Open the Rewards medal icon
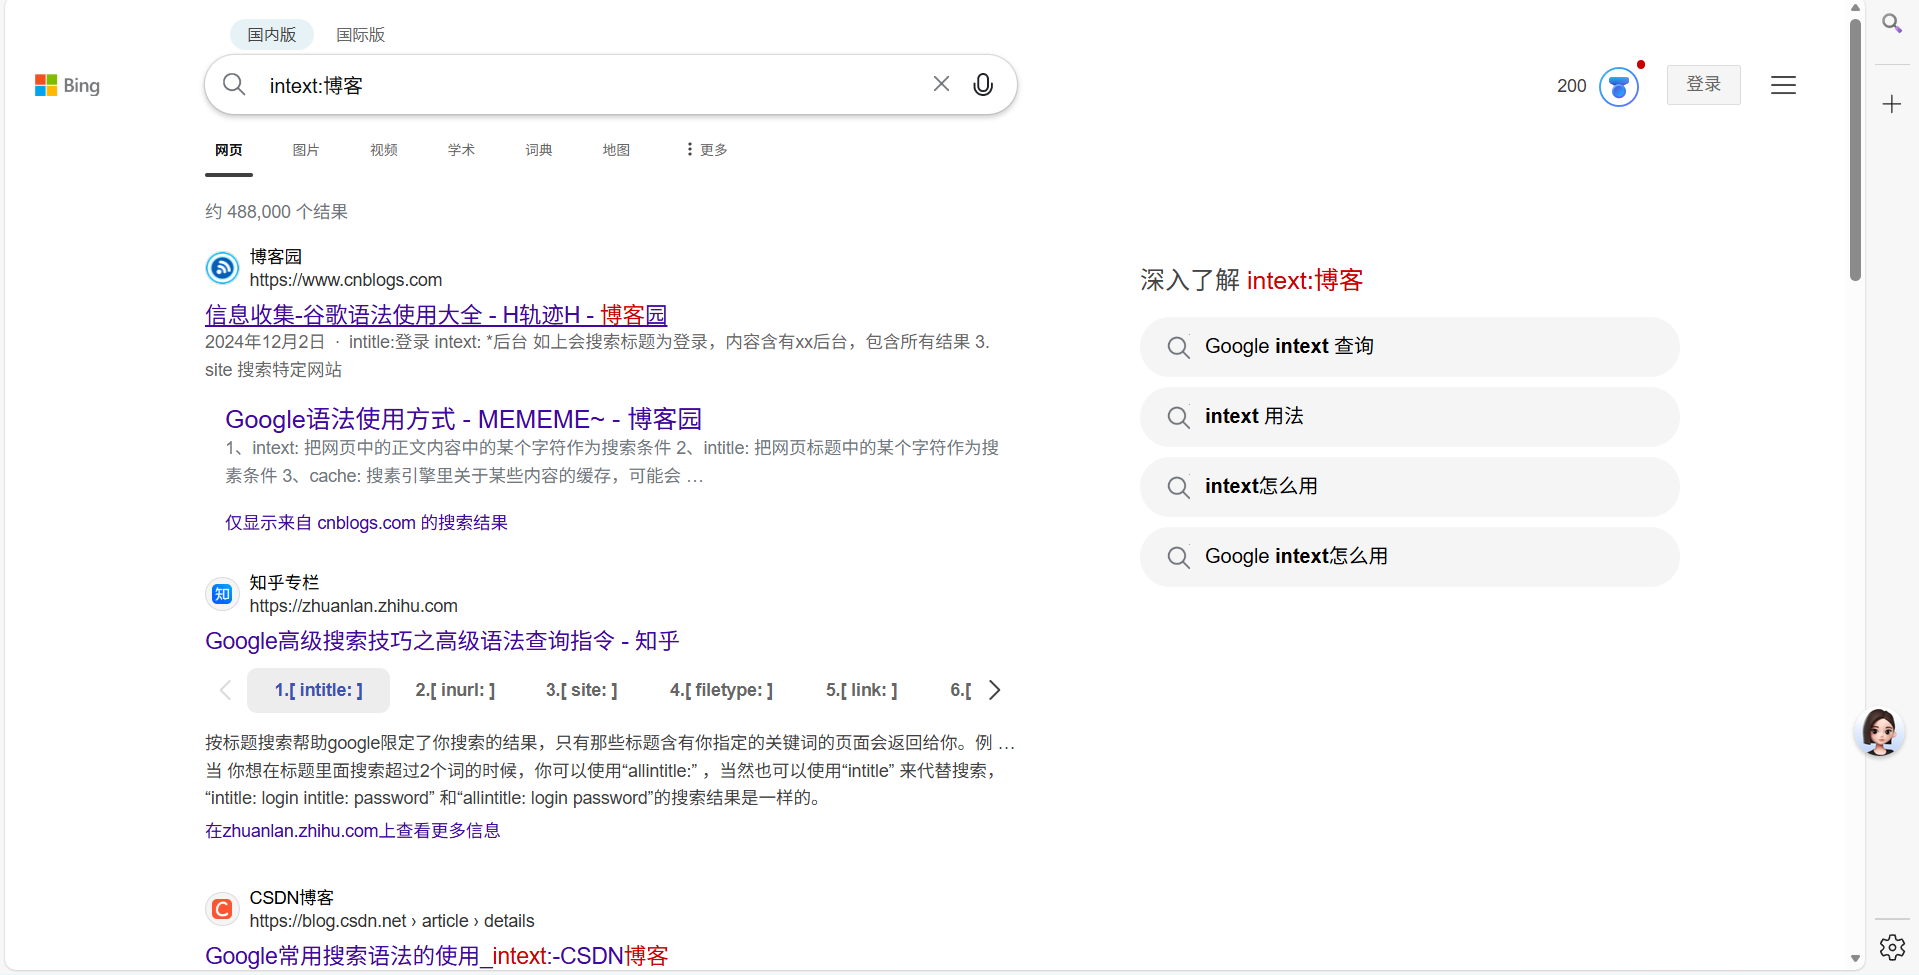 [1619, 86]
